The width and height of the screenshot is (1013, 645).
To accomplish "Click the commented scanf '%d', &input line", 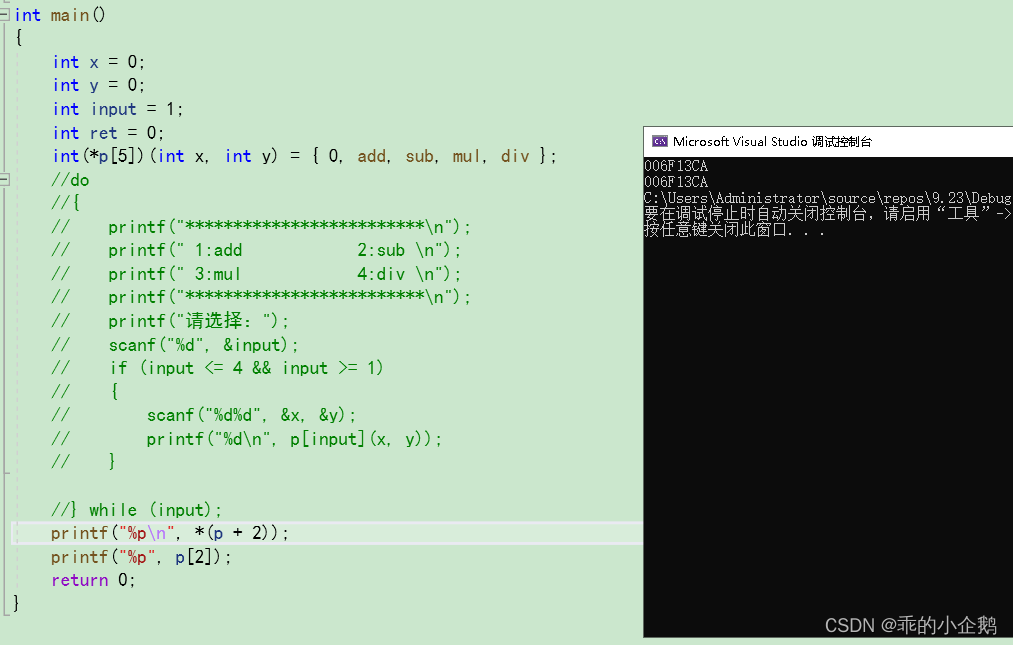I will pyautogui.click(x=175, y=344).
